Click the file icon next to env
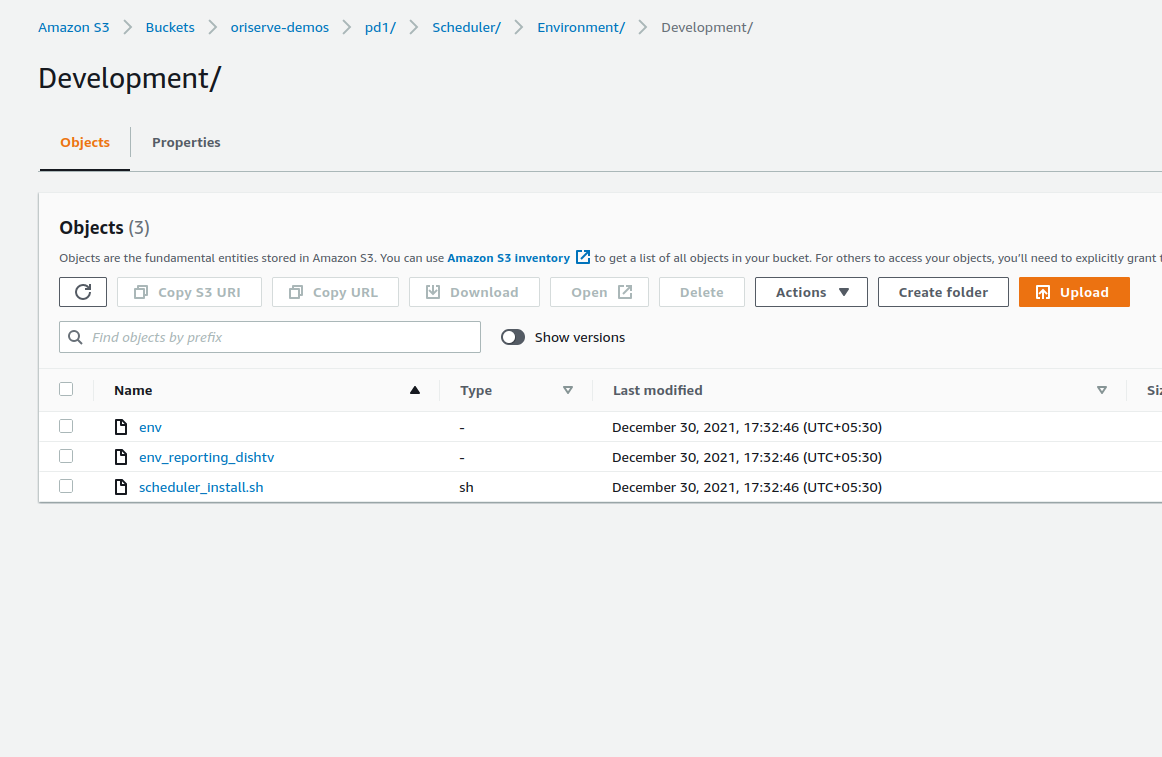 click(x=121, y=427)
